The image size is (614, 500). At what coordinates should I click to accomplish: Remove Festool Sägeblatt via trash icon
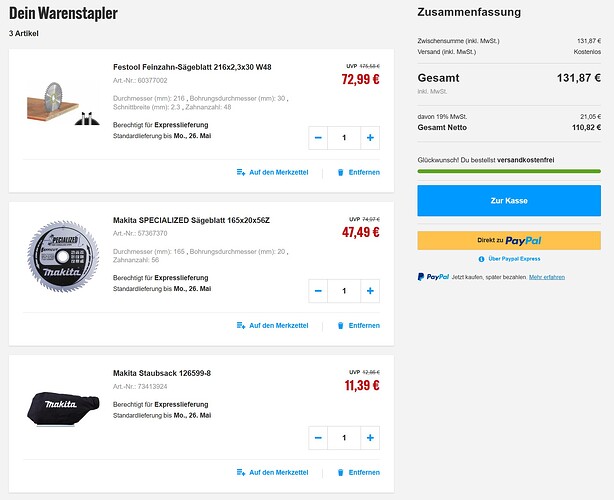coord(340,172)
